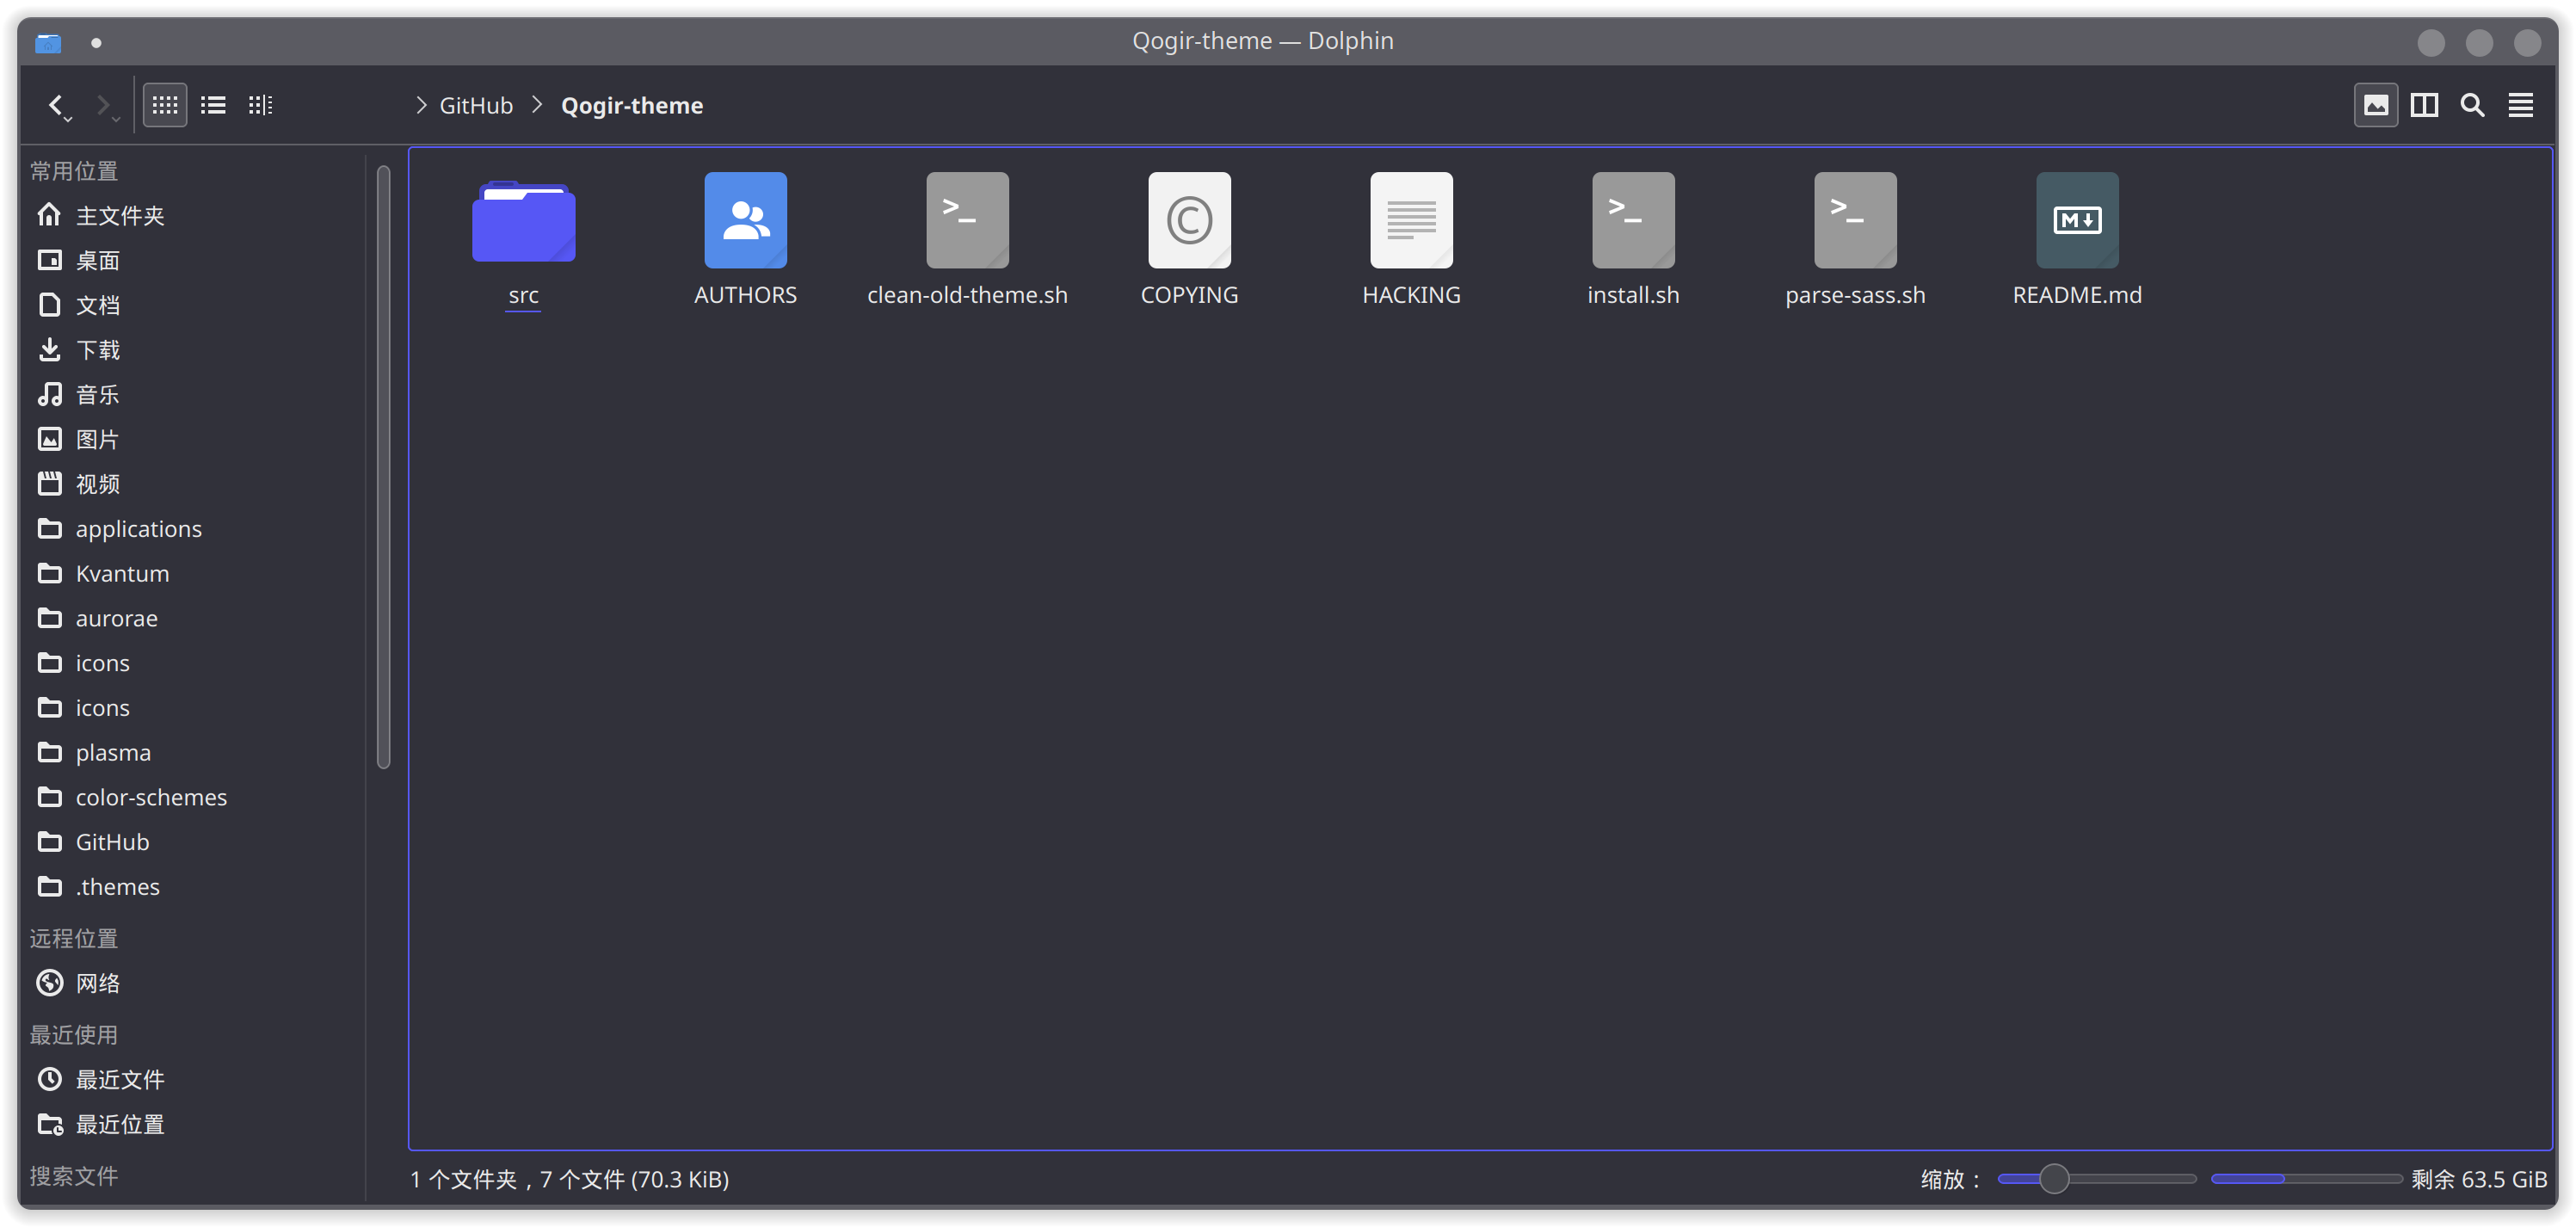Image resolution: width=2576 pixels, height=1227 pixels.
Task: Open the search bar in Dolphin
Action: point(2472,104)
